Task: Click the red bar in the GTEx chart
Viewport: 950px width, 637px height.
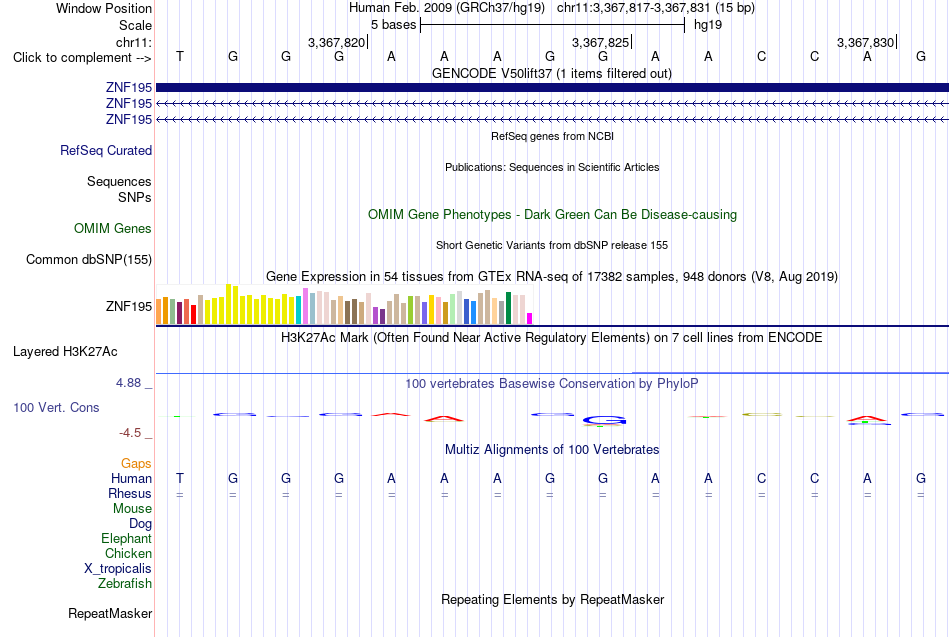Action: click(x=193, y=315)
